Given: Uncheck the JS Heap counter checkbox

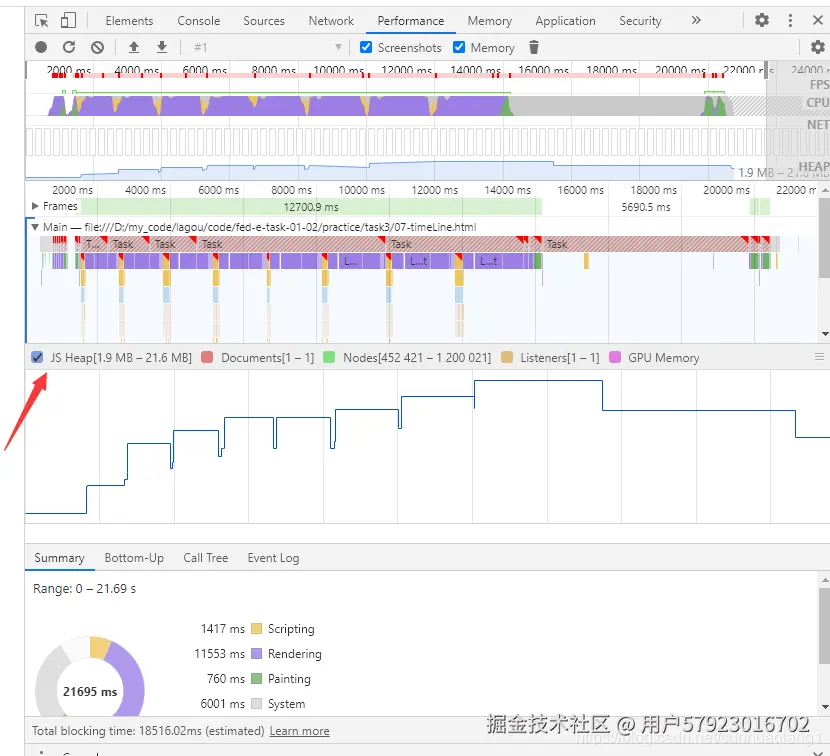Looking at the screenshot, I should [37, 357].
